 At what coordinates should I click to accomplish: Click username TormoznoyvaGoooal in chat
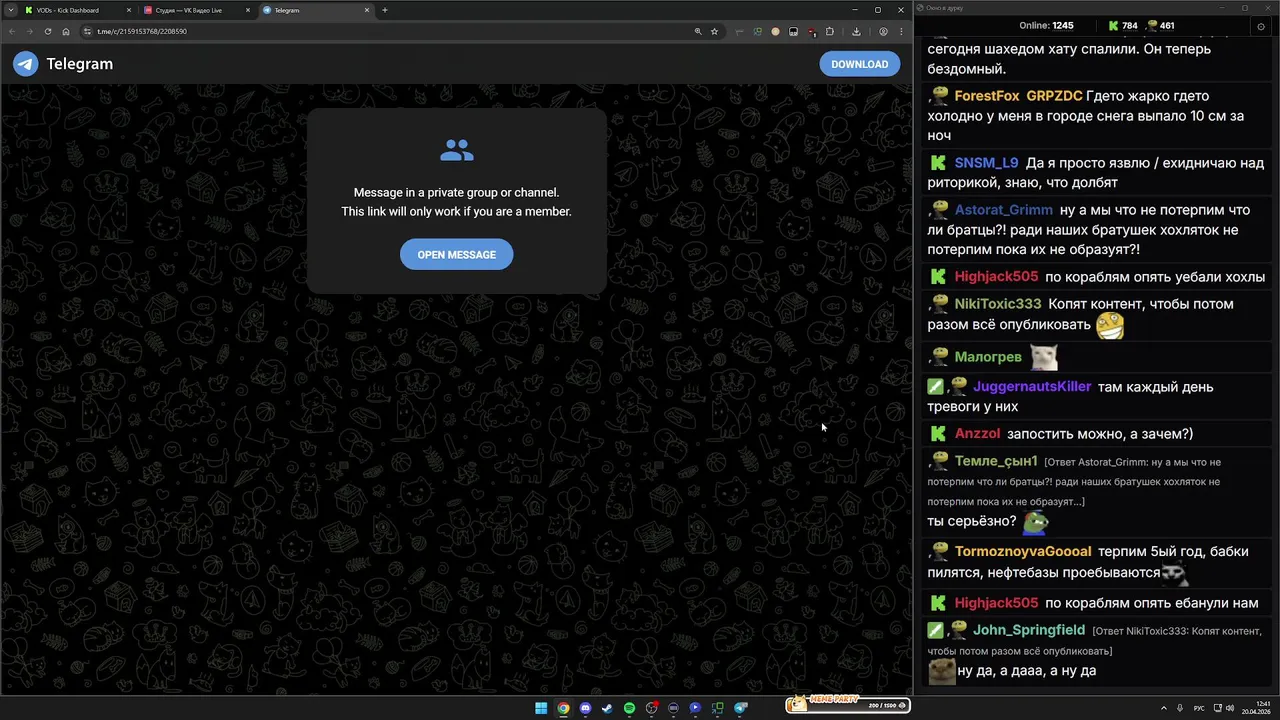pyautogui.click(x=1023, y=552)
